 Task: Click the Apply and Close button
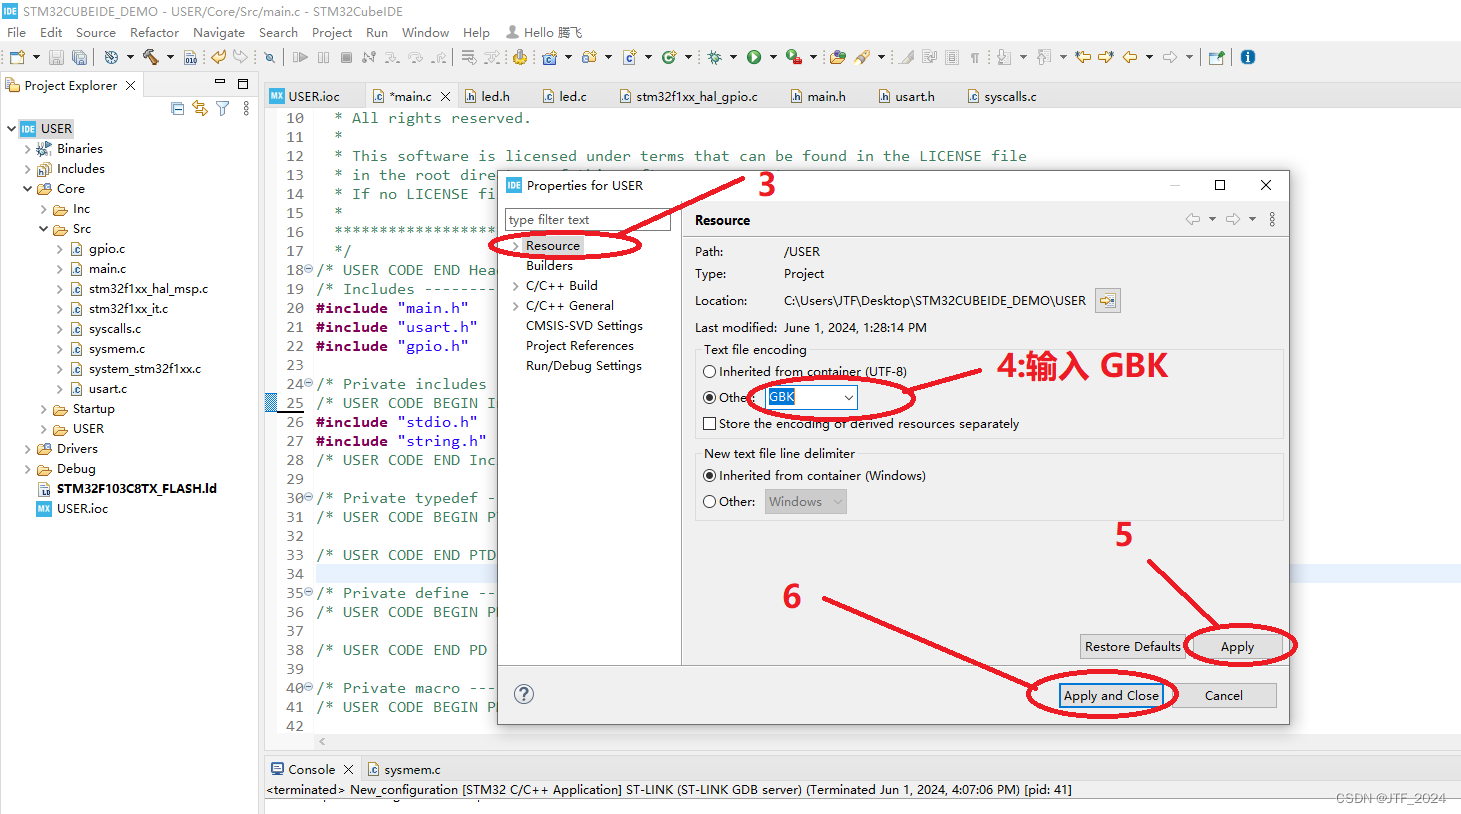(1112, 695)
